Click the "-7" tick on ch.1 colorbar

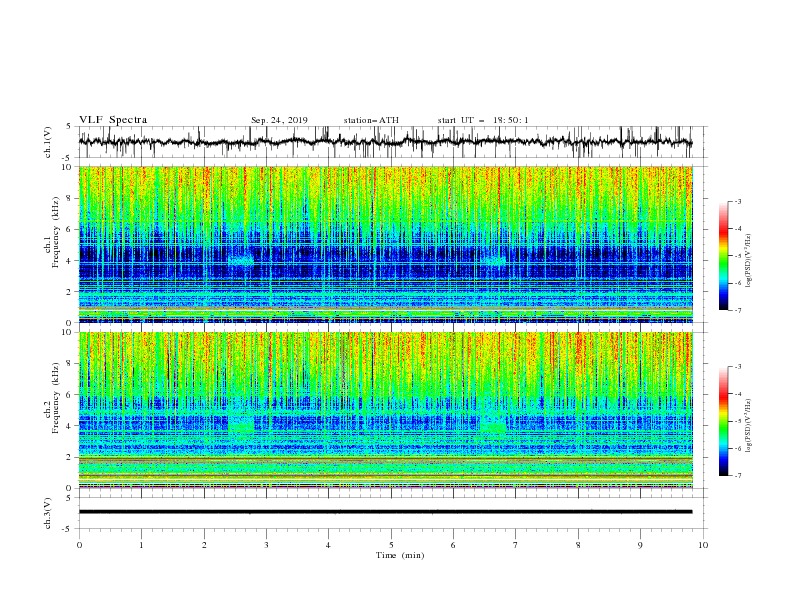pos(737,310)
